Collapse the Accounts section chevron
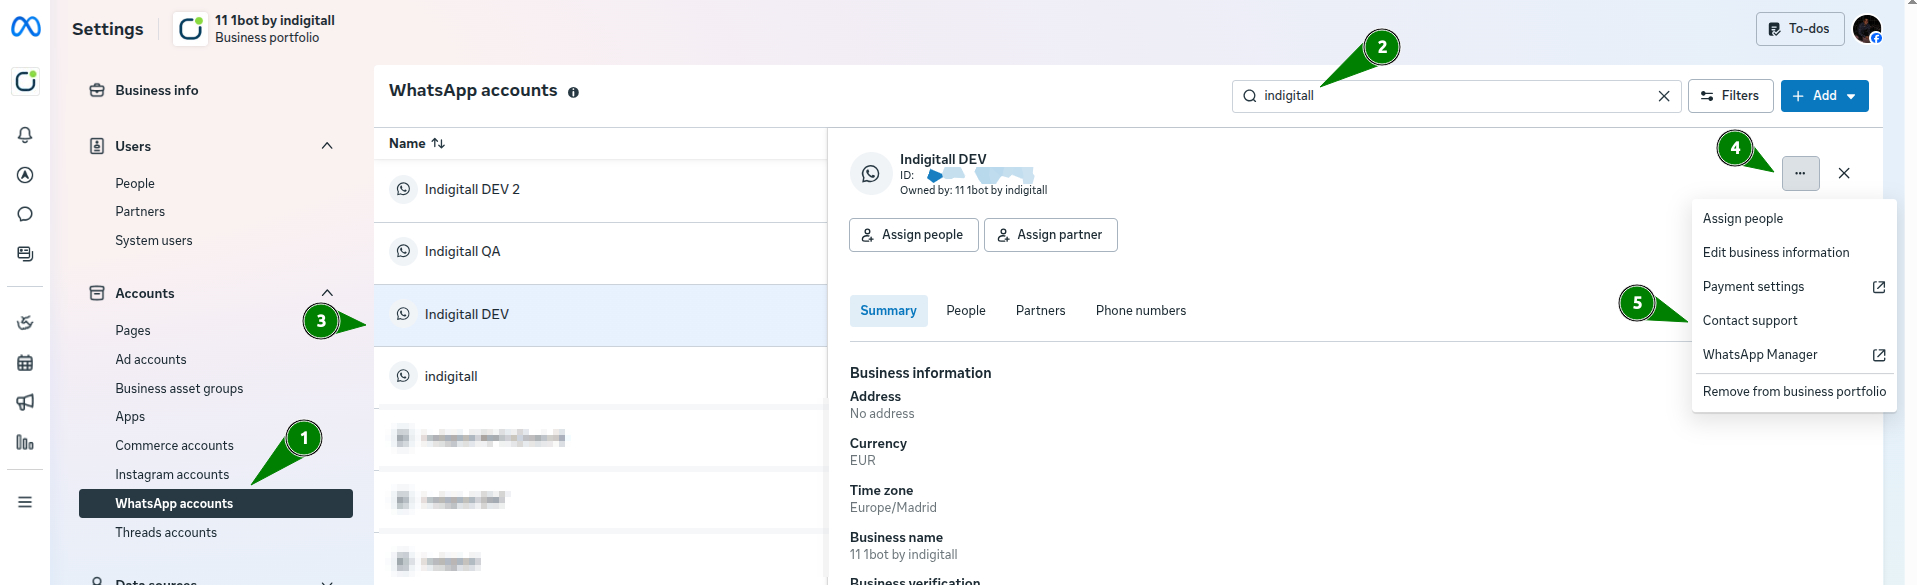 327,293
